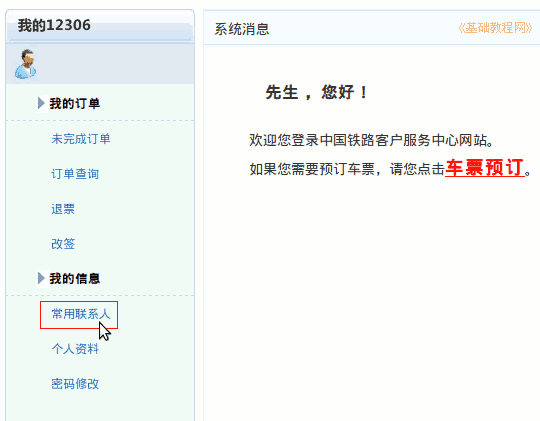The height and width of the screenshot is (421, 540).
Task: Expand the 我的订单 triangle arrow
Action: [x=41, y=103]
